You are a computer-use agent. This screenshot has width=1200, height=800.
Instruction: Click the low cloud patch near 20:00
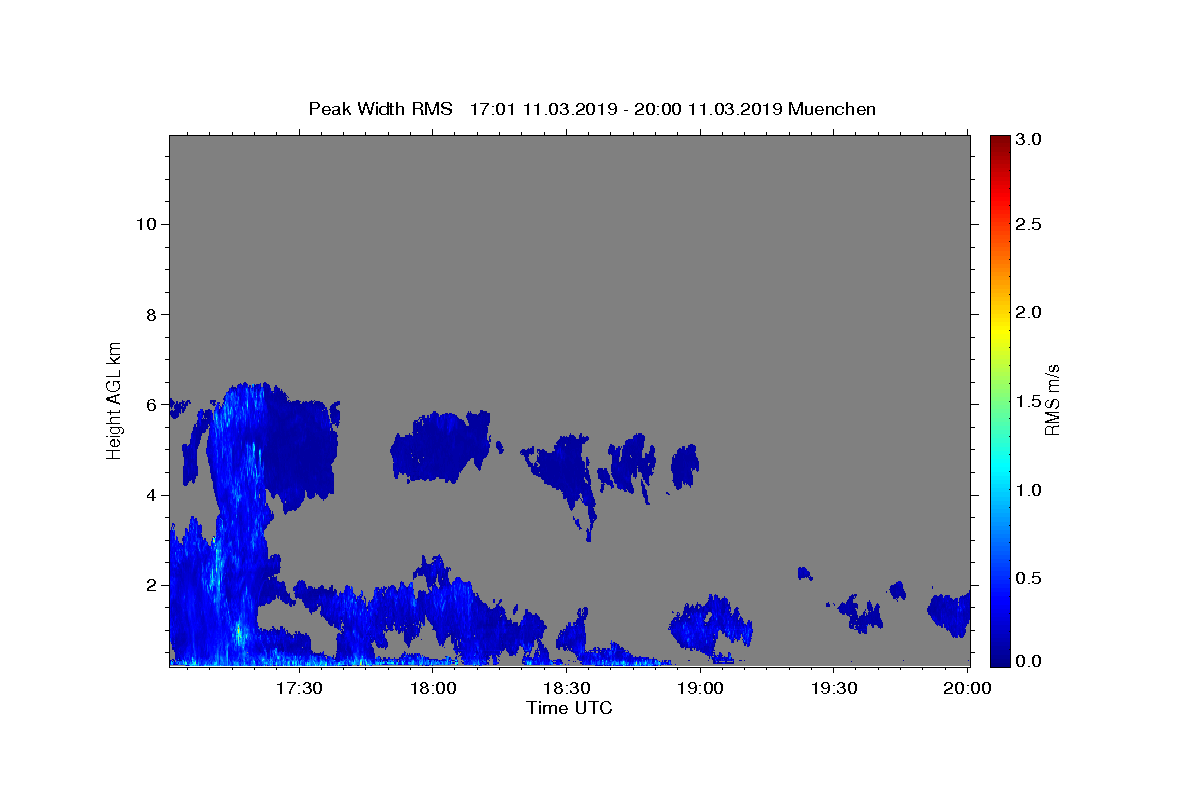[x=949, y=614]
